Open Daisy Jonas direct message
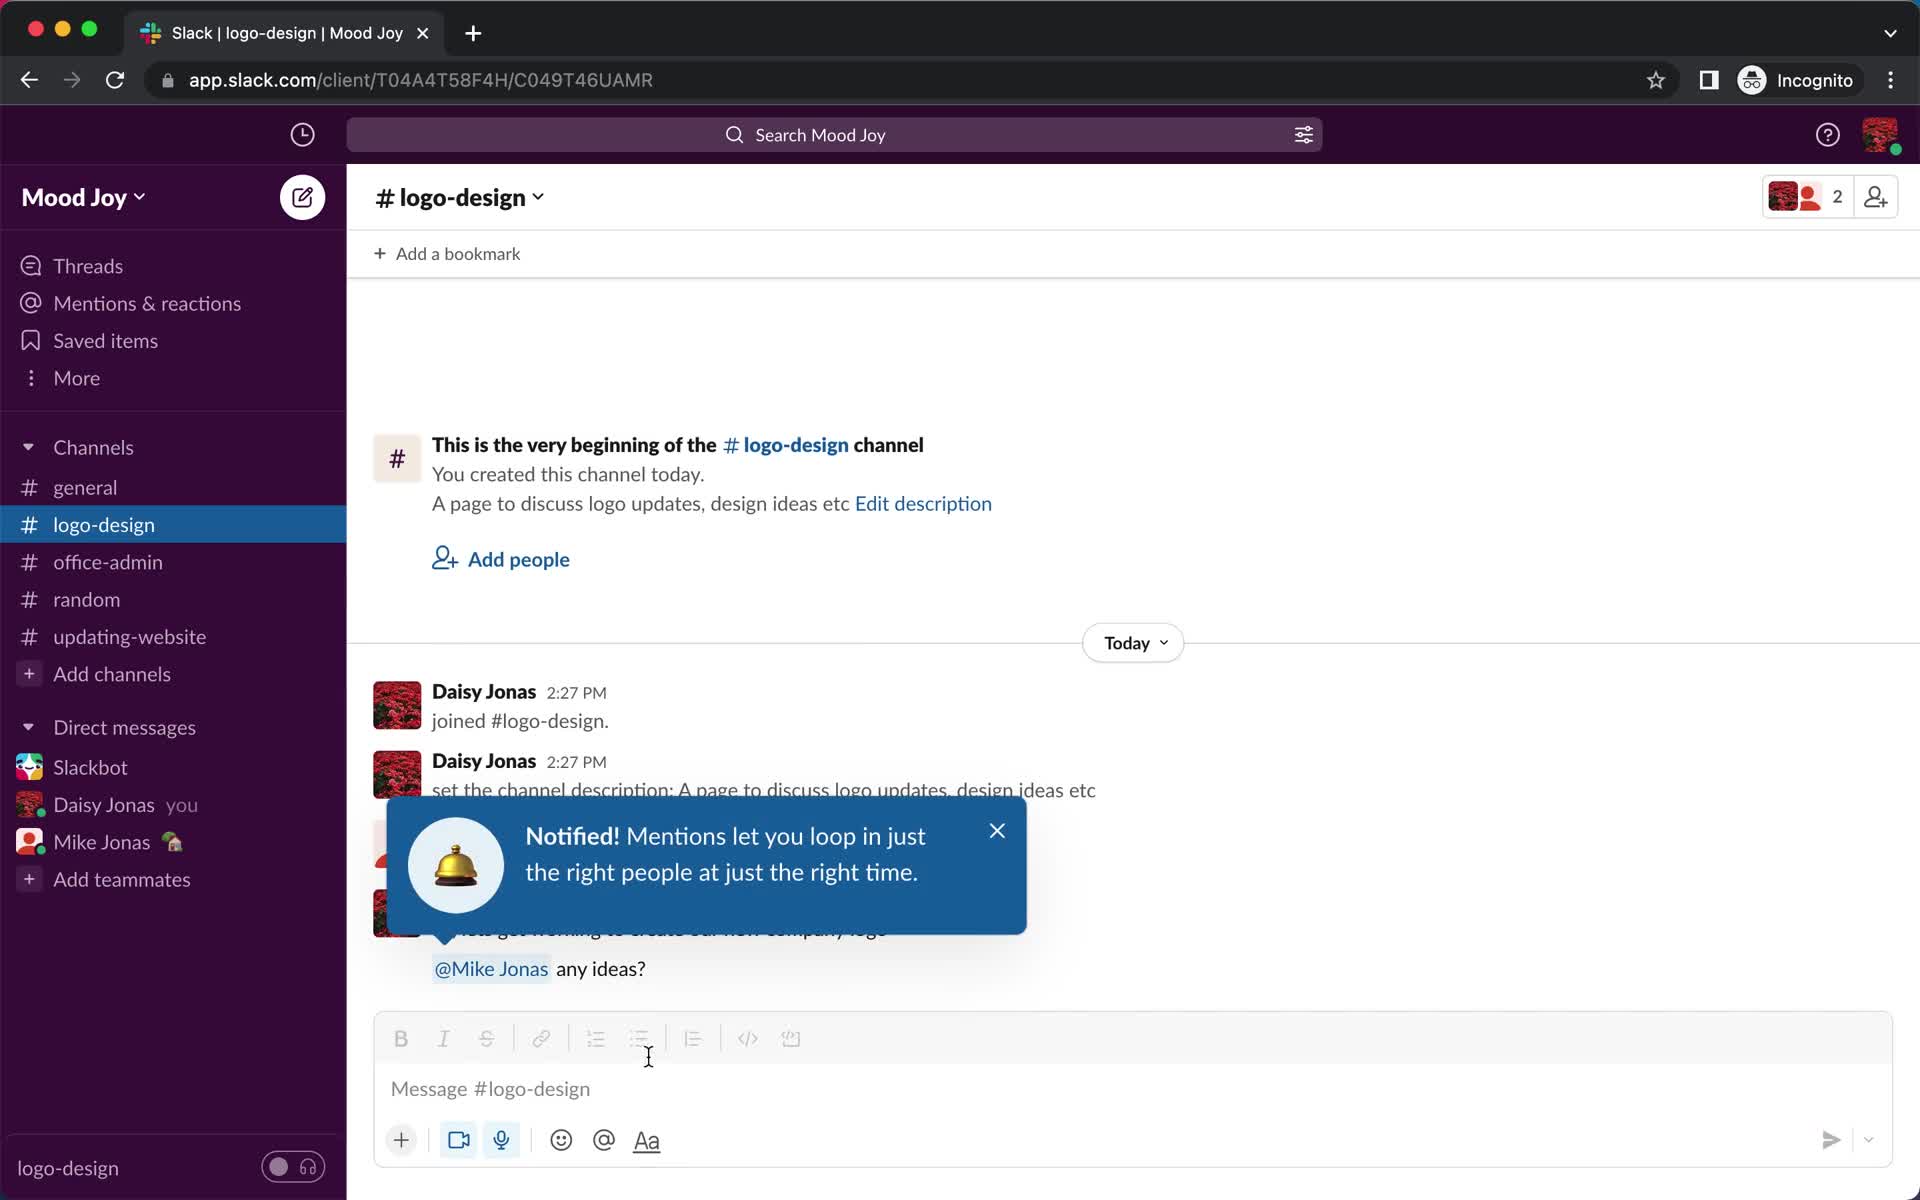The image size is (1920, 1200). (173, 805)
